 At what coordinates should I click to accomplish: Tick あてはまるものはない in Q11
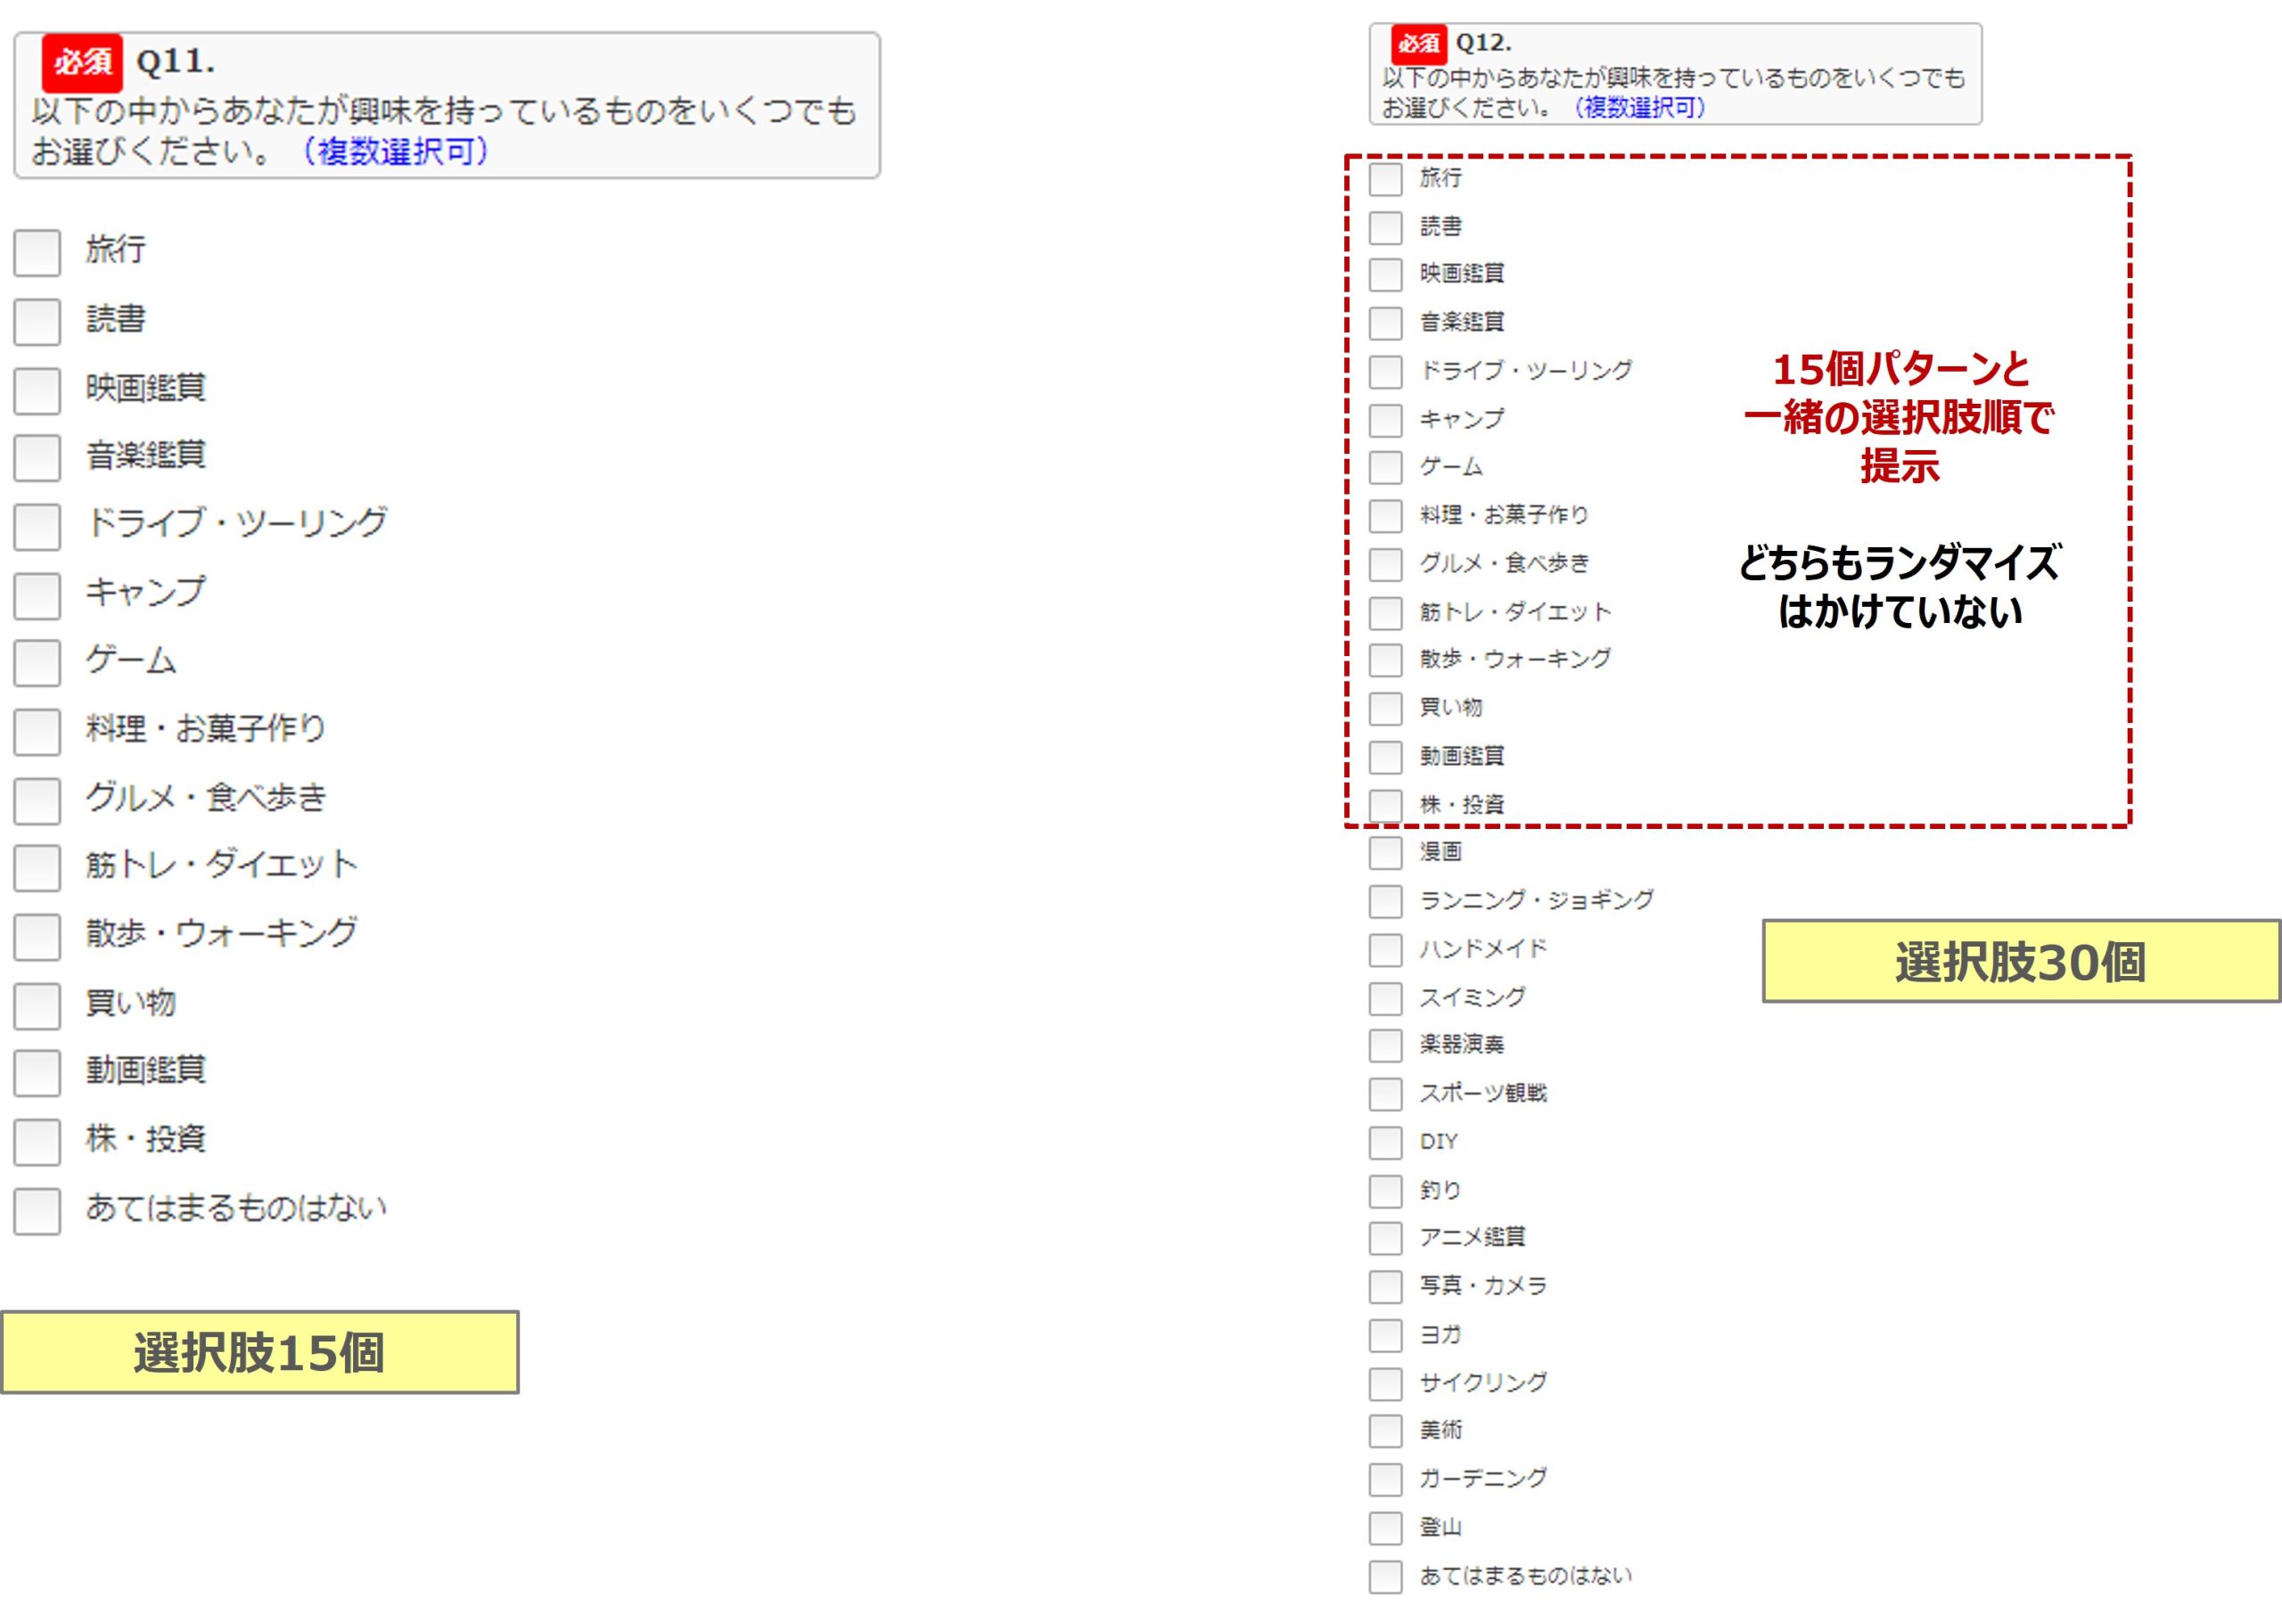(37, 1211)
